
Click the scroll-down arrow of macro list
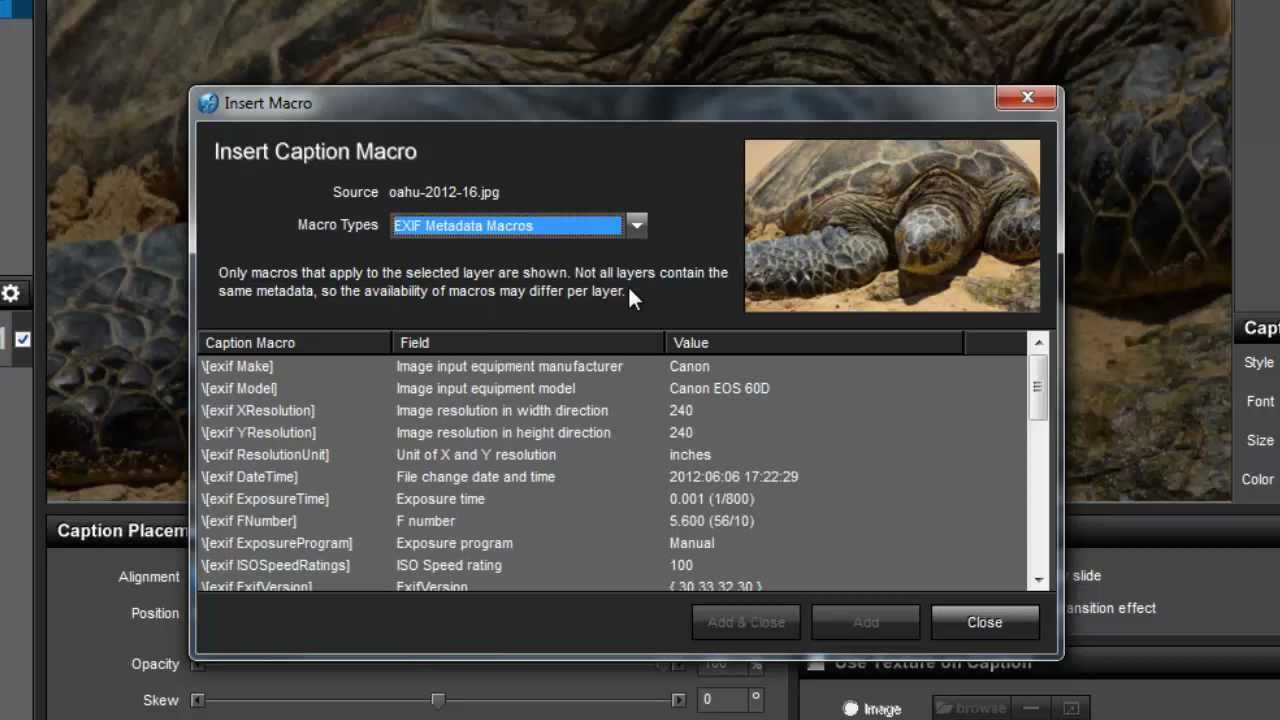[1039, 580]
